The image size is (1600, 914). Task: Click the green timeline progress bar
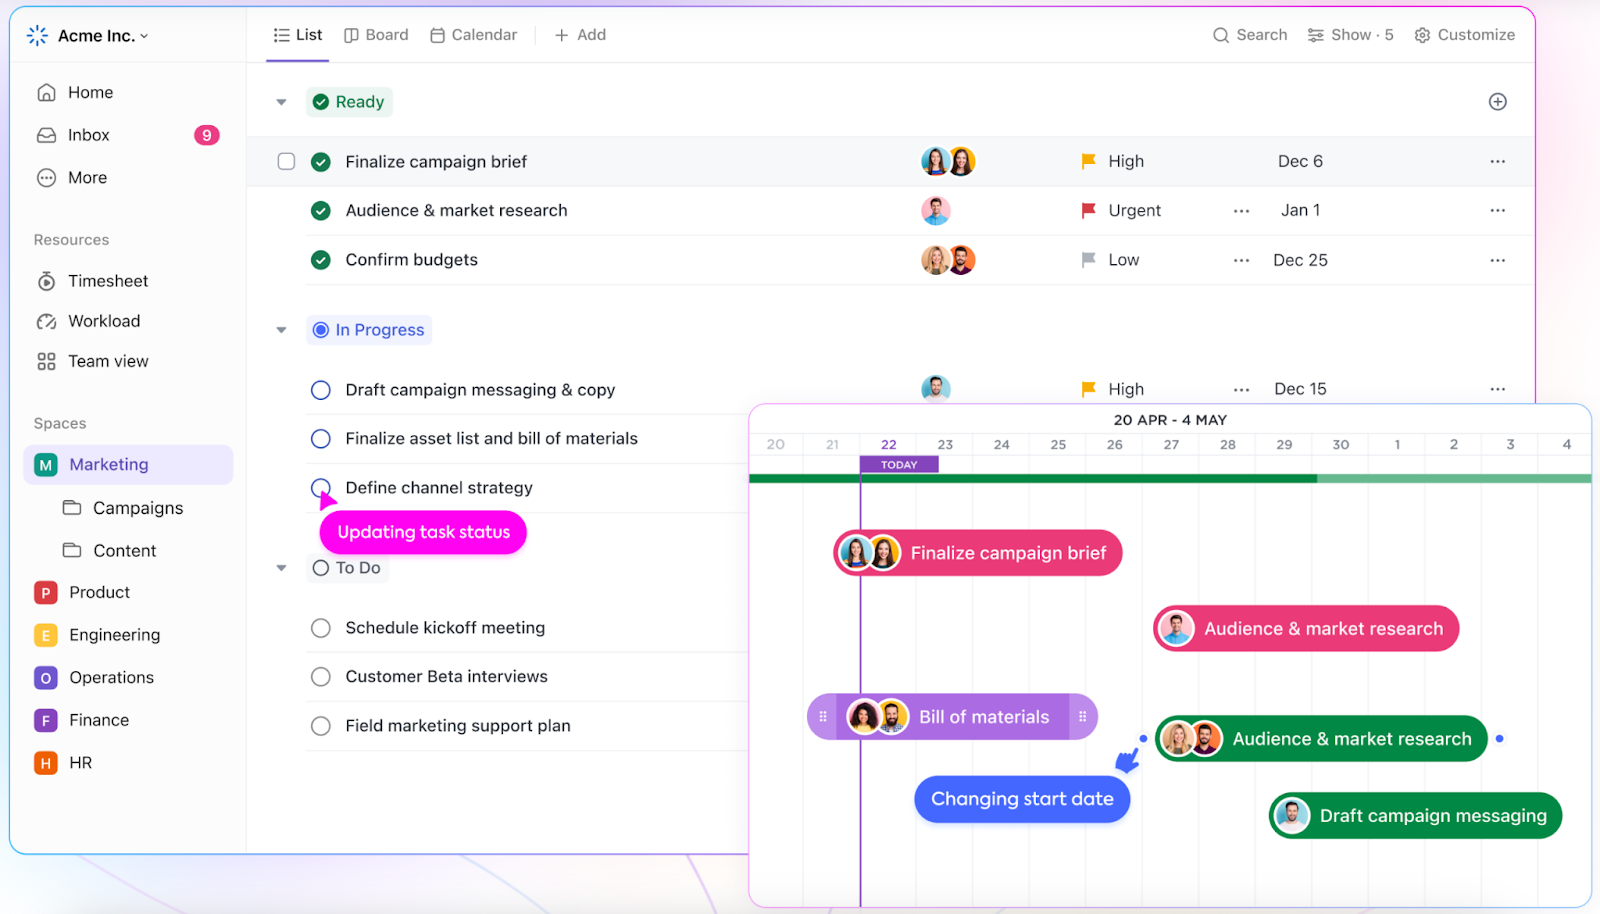point(1030,479)
